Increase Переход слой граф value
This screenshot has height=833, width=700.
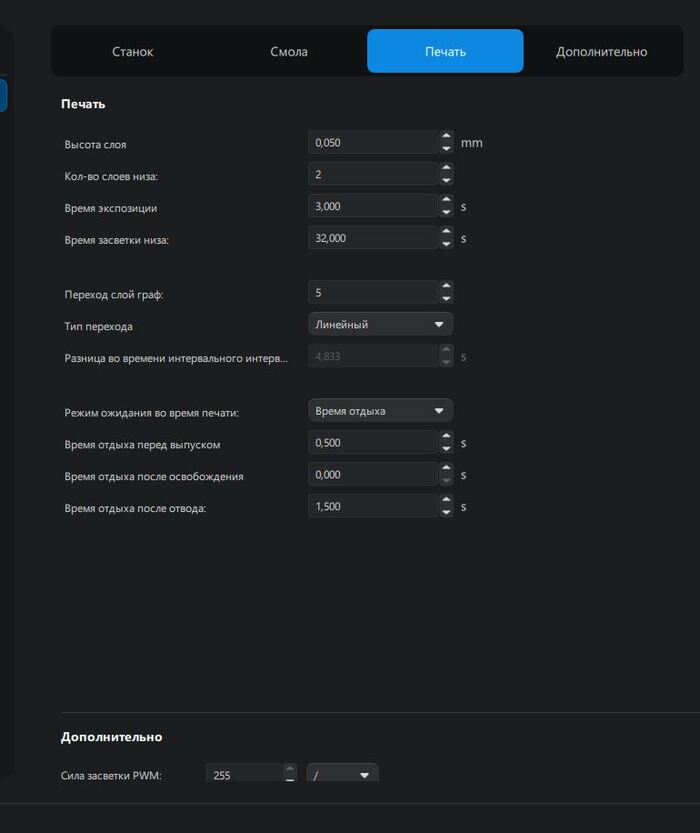[446, 287]
